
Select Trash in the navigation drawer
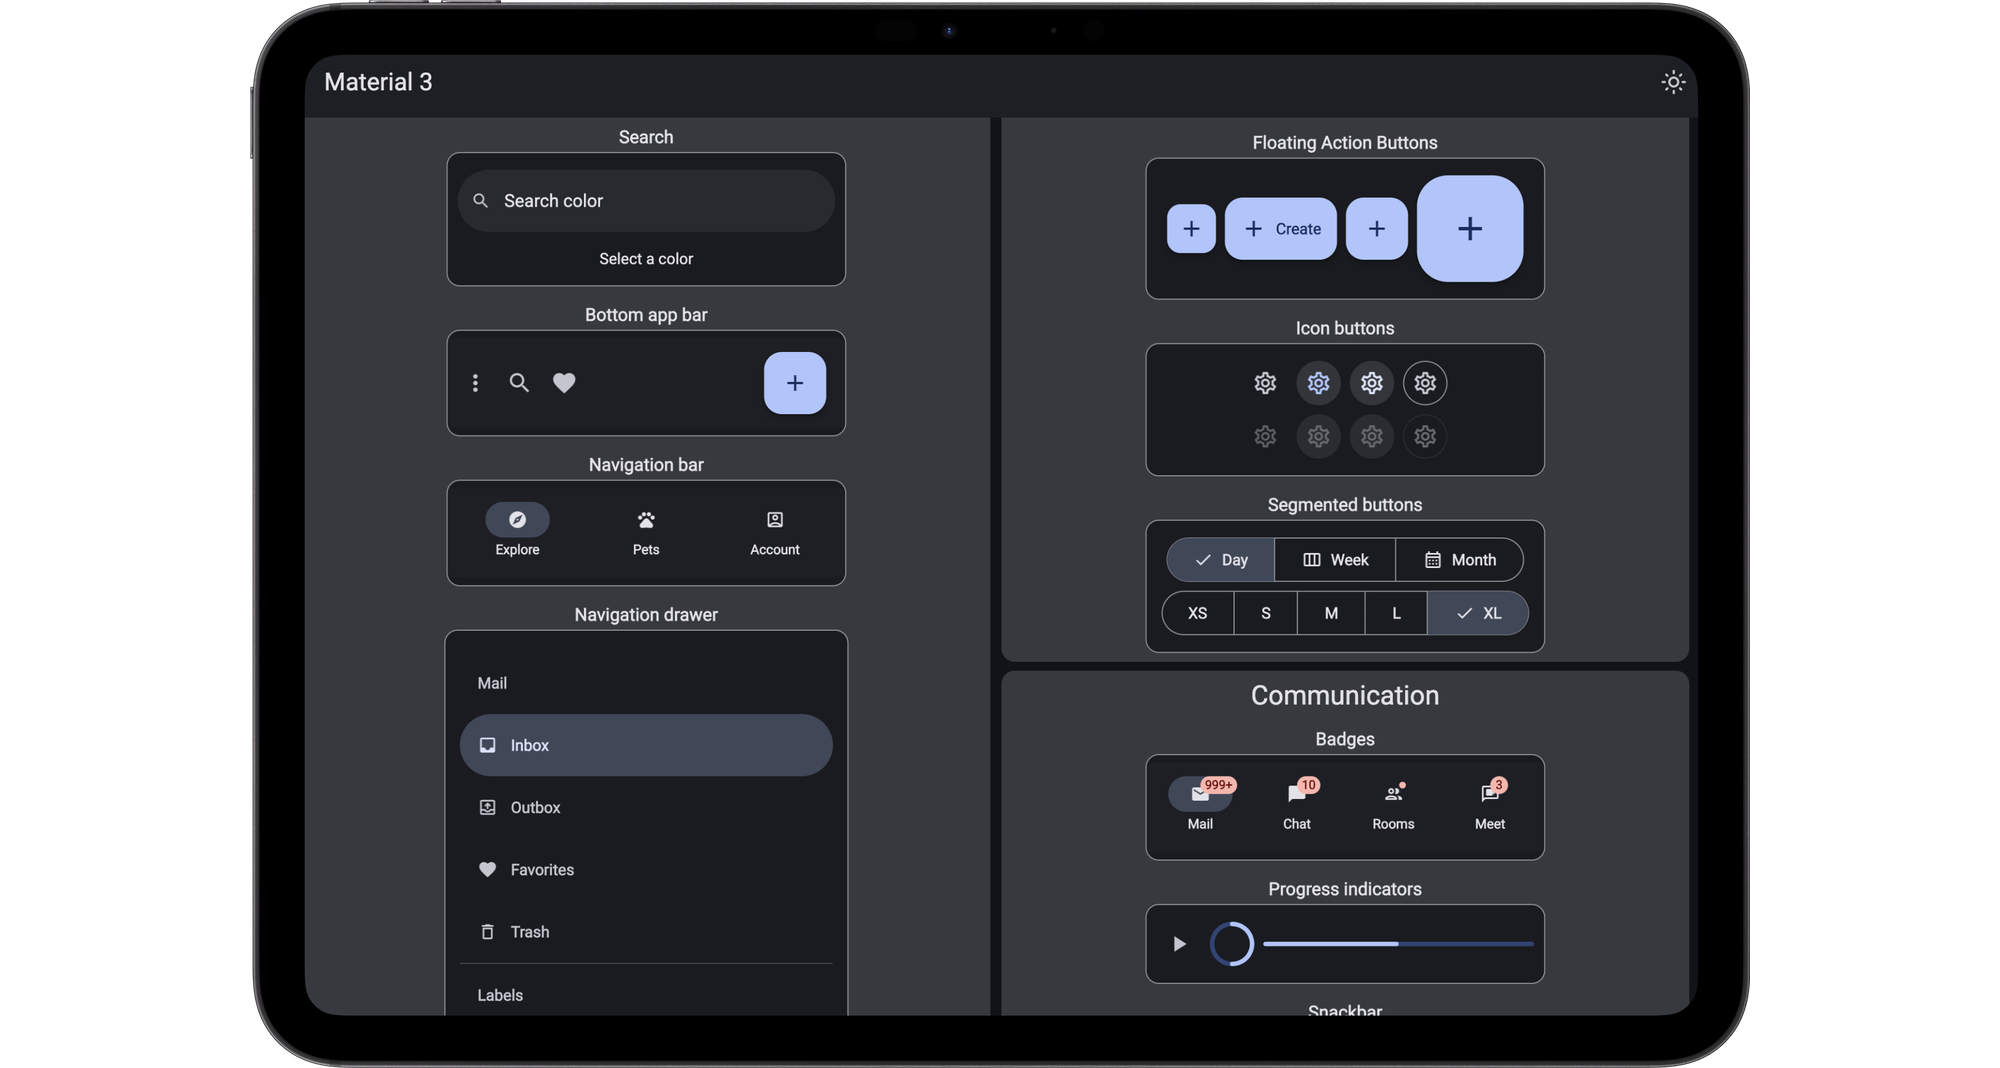point(529,931)
